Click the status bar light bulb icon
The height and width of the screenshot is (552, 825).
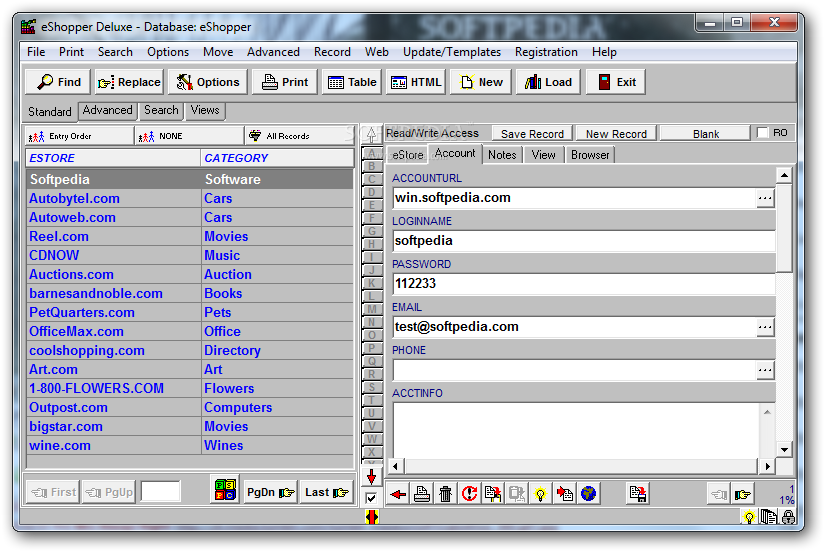(x=749, y=517)
